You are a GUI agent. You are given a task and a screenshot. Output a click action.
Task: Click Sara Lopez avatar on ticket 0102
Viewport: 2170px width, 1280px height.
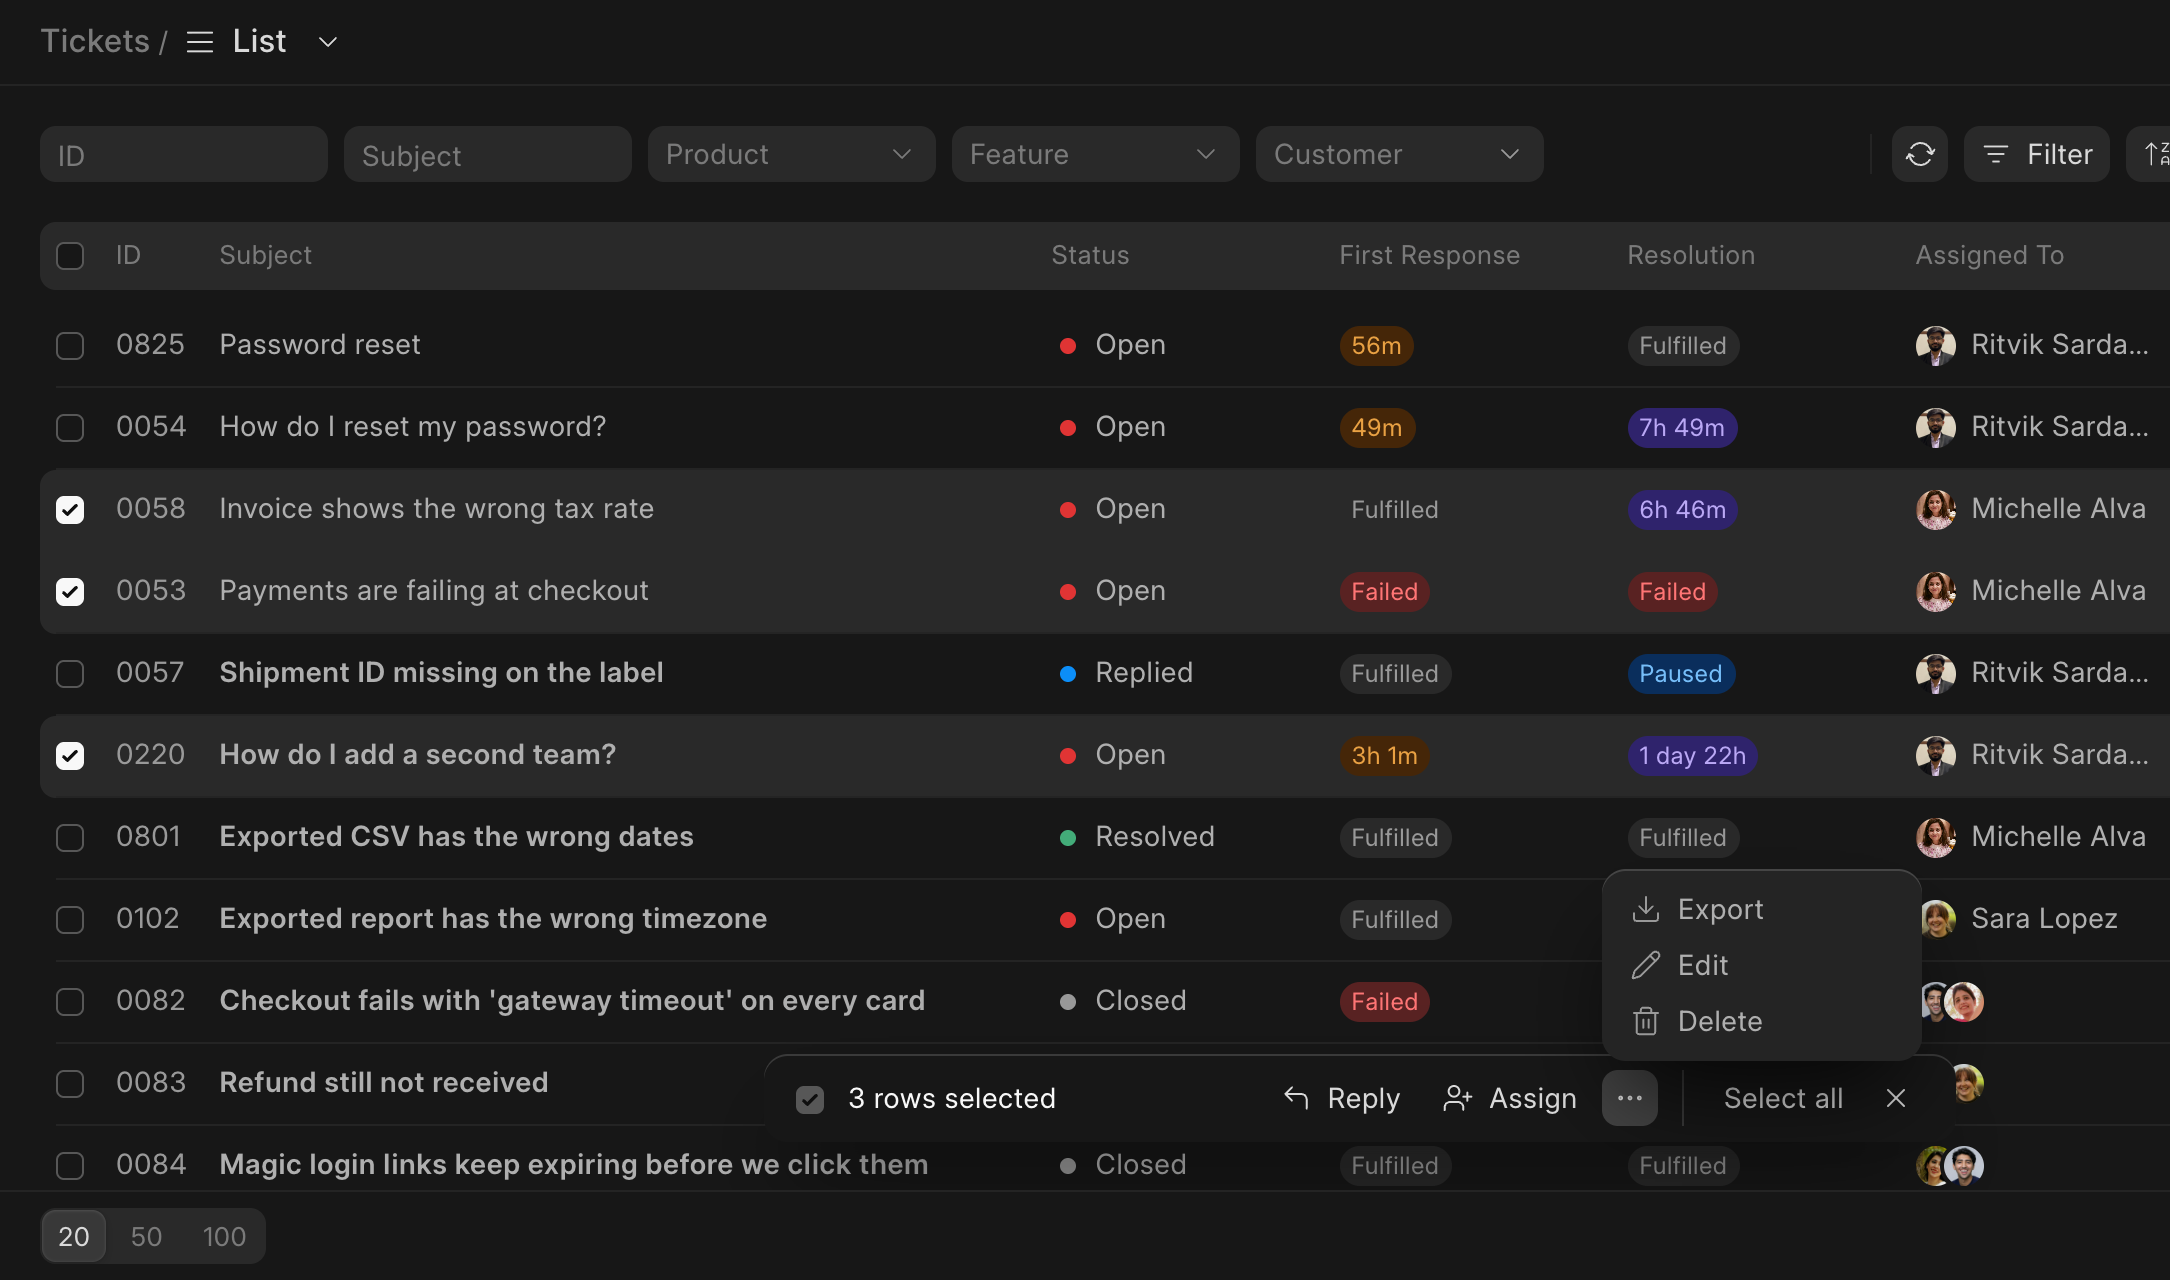click(x=1937, y=918)
